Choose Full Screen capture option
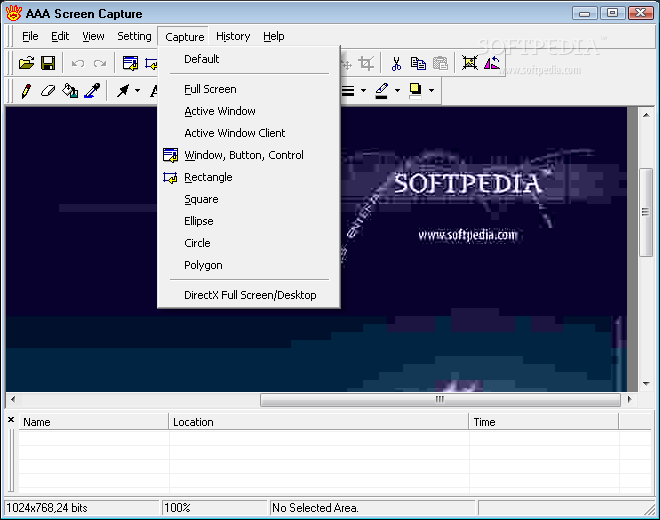This screenshot has width=660, height=520. 249,89
